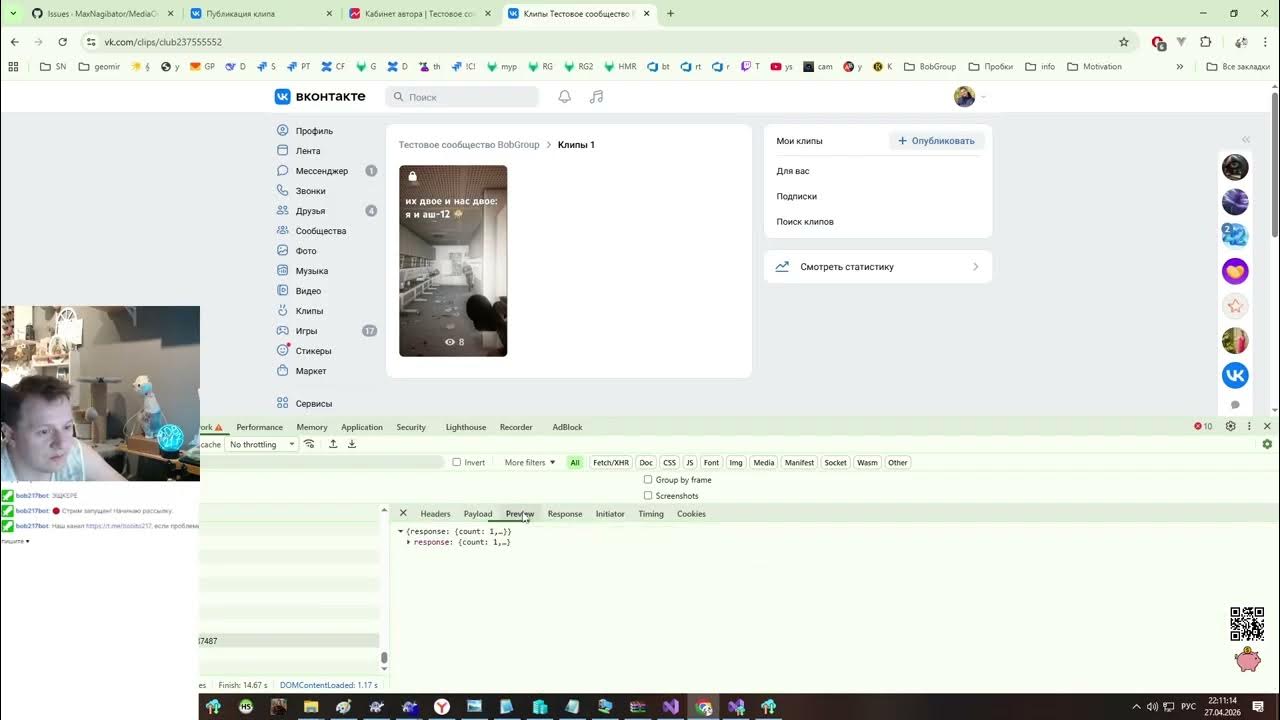Open the star contact in right bar

pyautogui.click(x=1235, y=306)
